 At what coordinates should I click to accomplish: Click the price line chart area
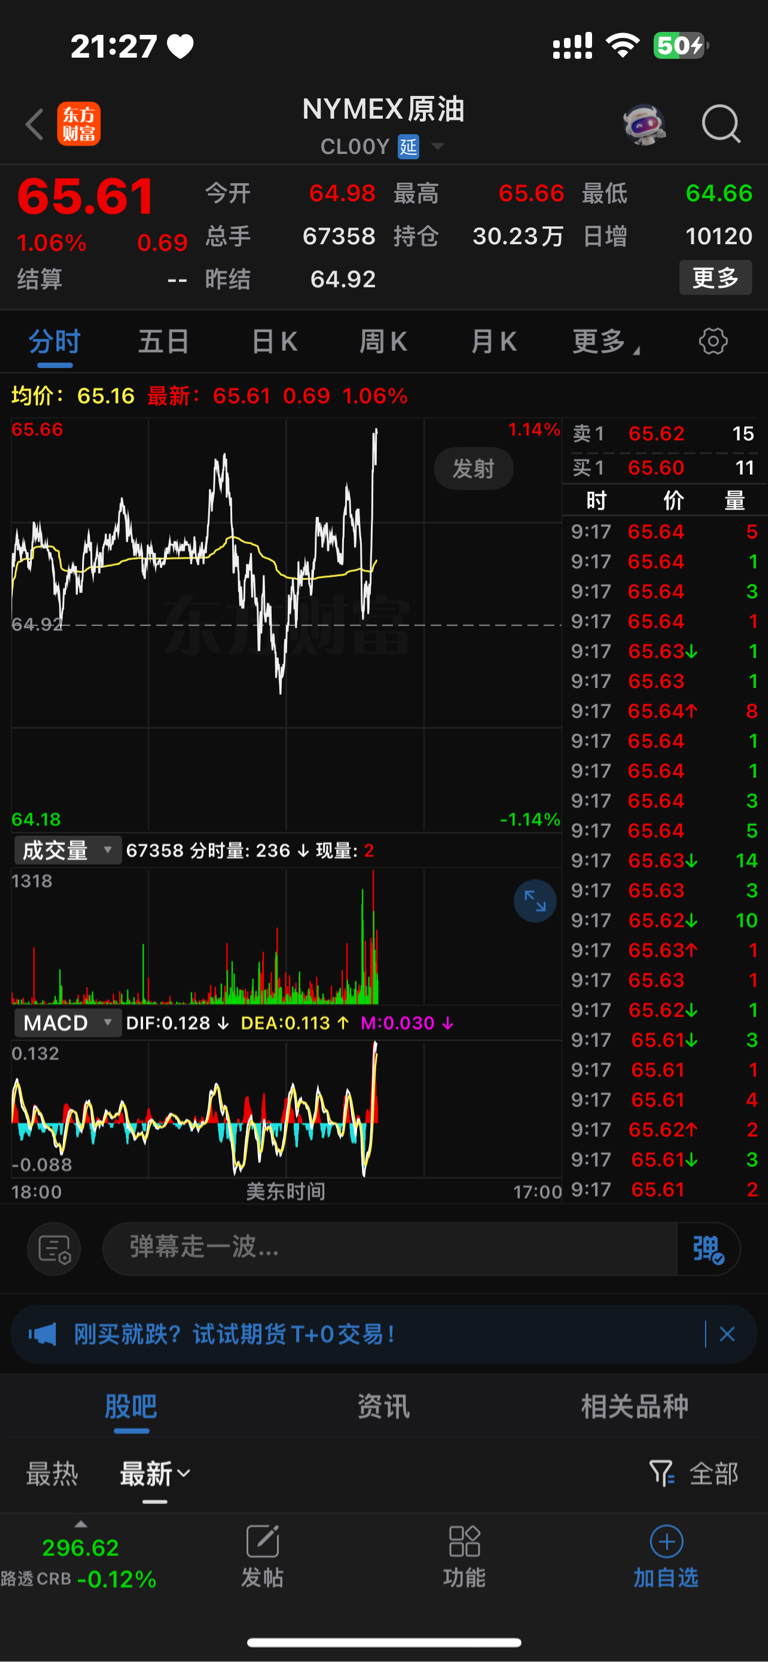click(286, 625)
